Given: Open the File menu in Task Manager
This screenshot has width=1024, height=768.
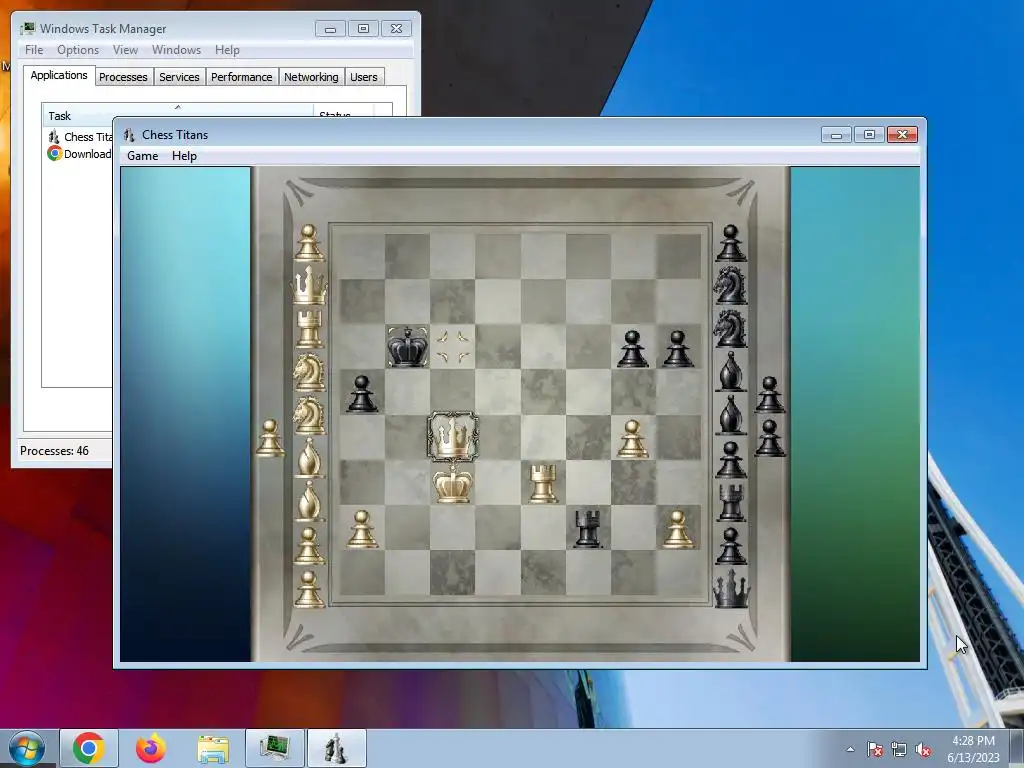Looking at the screenshot, I should coord(34,50).
